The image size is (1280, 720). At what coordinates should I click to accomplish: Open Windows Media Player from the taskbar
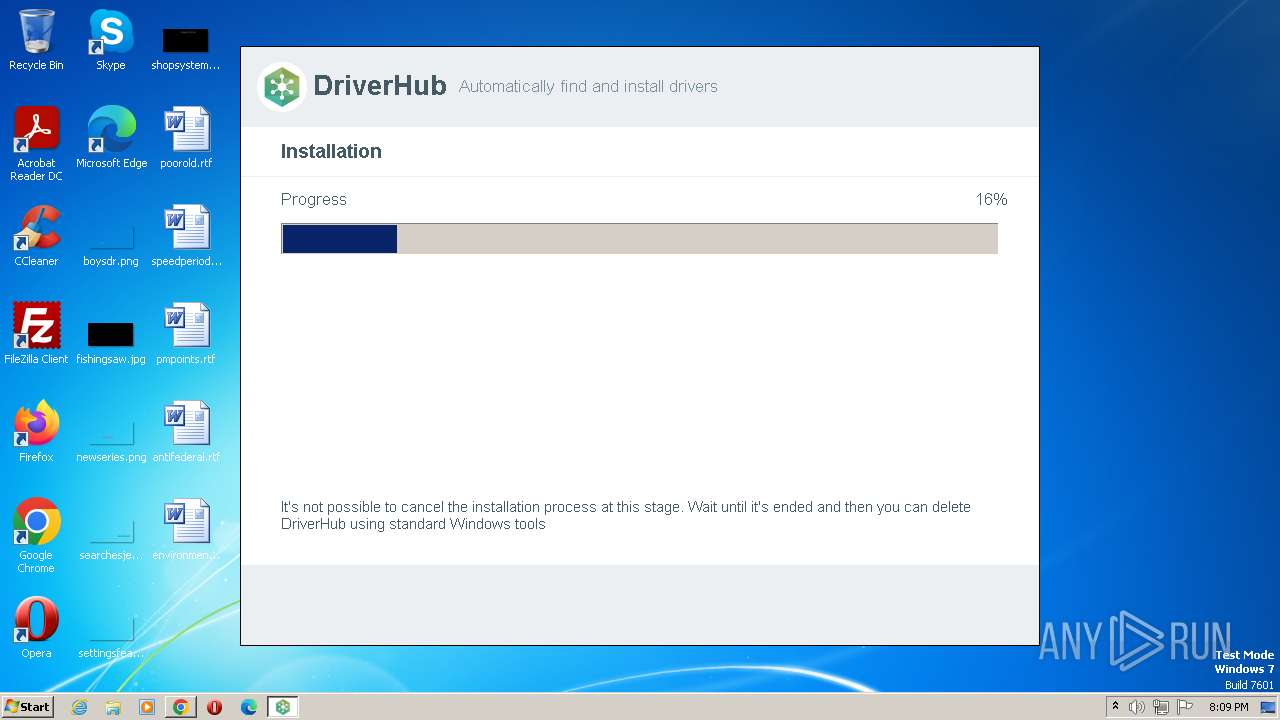(x=147, y=707)
